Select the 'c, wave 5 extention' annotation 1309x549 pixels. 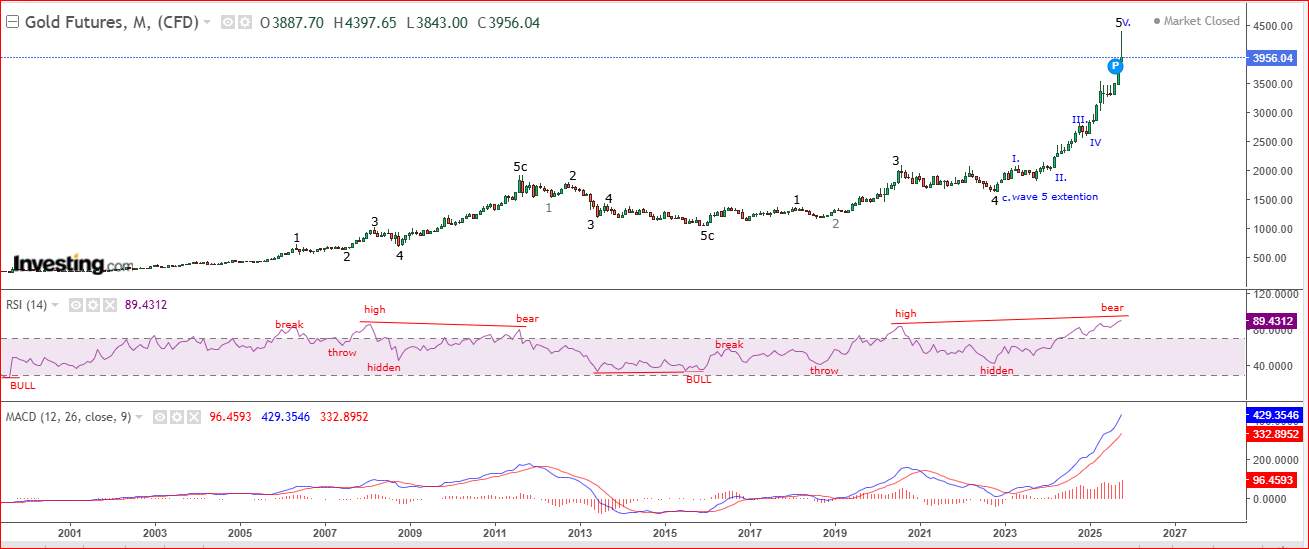pyautogui.click(x=1051, y=197)
